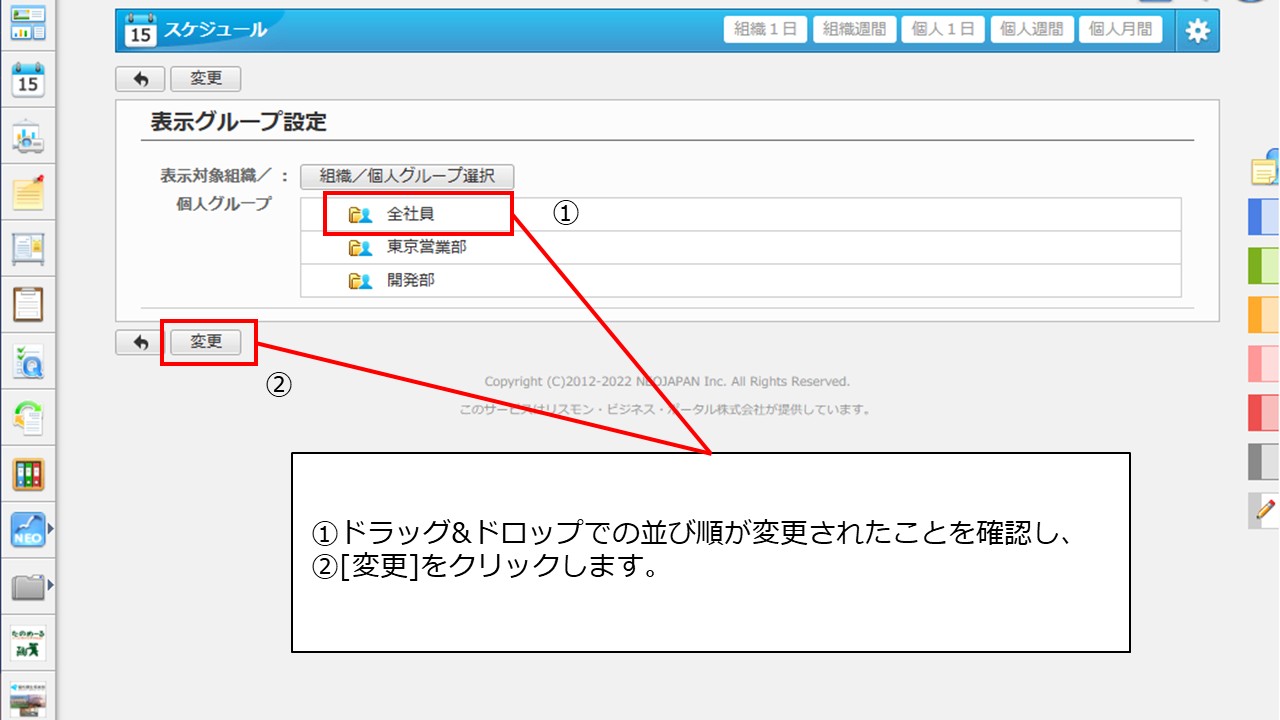This screenshot has width=1280, height=720.
Task: Open 組織/個人グループ選択 button
Action: tap(407, 176)
